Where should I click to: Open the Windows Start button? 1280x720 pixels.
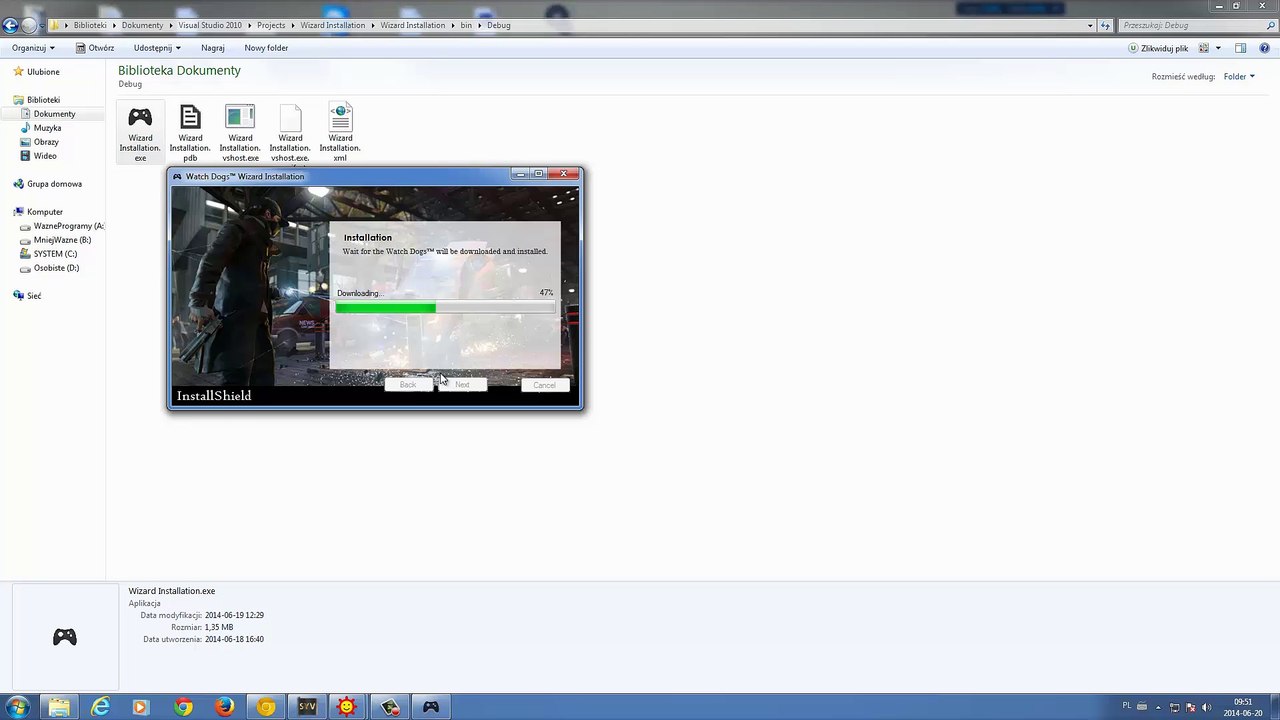[x=18, y=707]
